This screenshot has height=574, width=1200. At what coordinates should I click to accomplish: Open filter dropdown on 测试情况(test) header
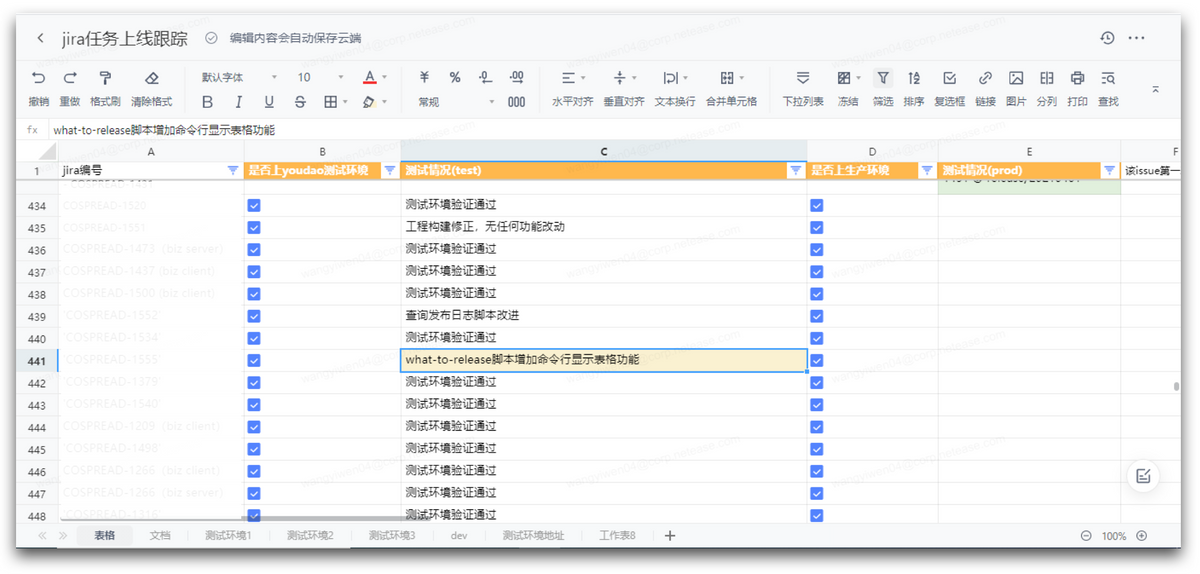click(796, 171)
